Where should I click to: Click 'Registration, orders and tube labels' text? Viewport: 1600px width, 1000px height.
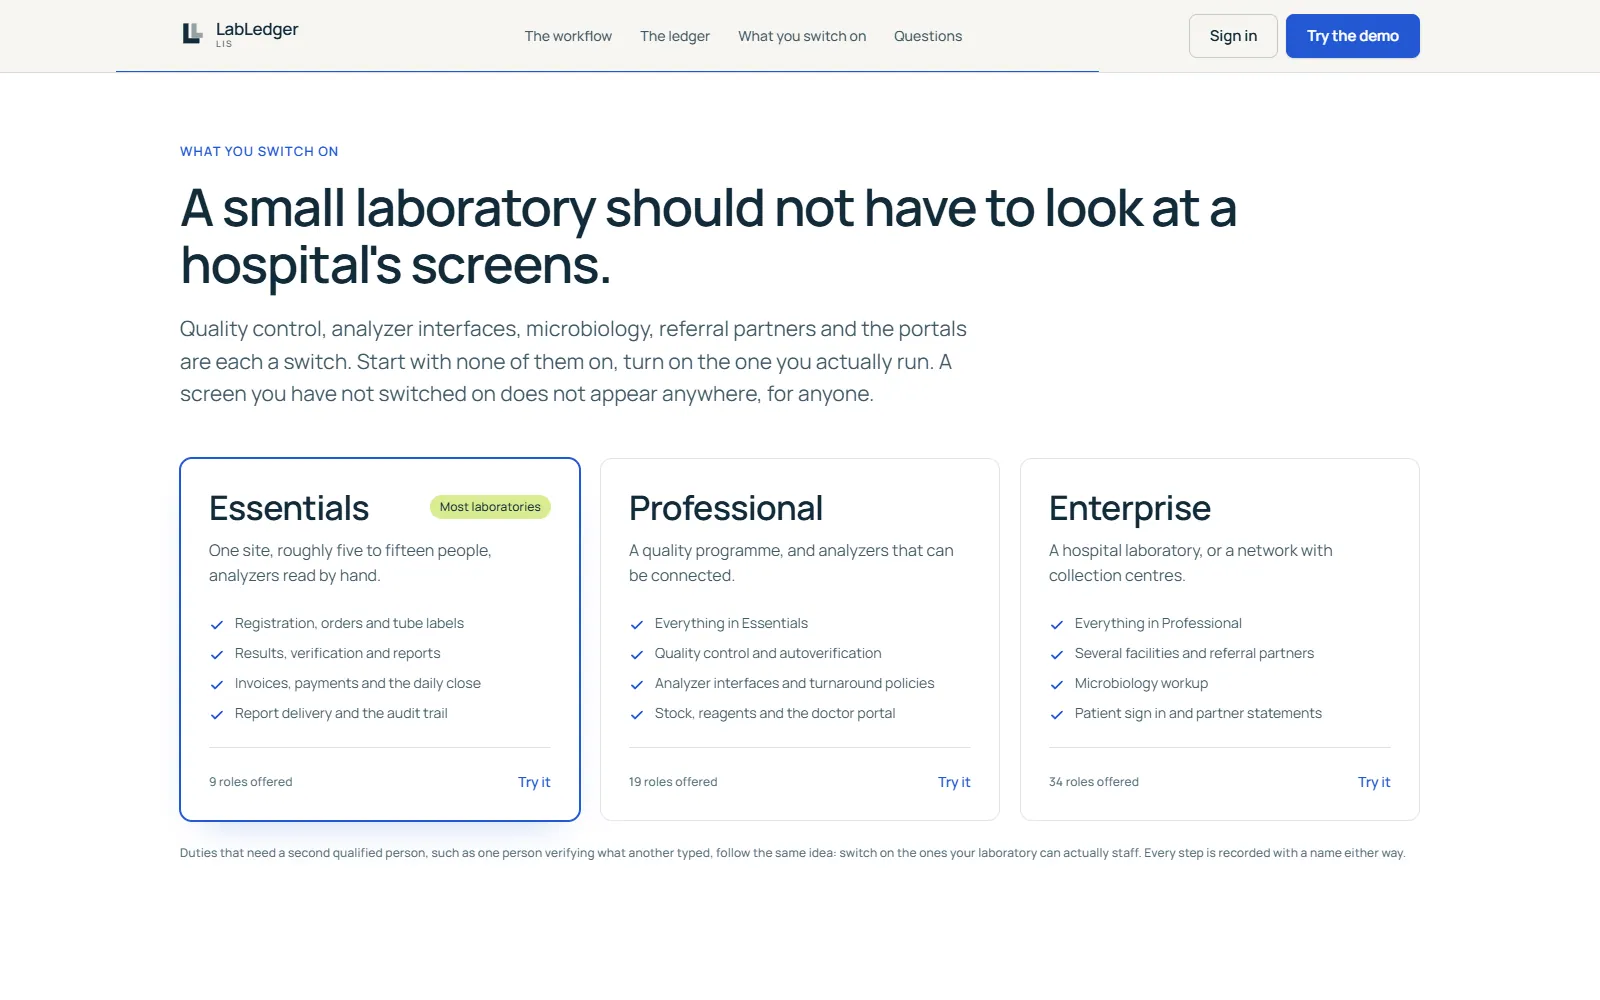click(x=349, y=623)
